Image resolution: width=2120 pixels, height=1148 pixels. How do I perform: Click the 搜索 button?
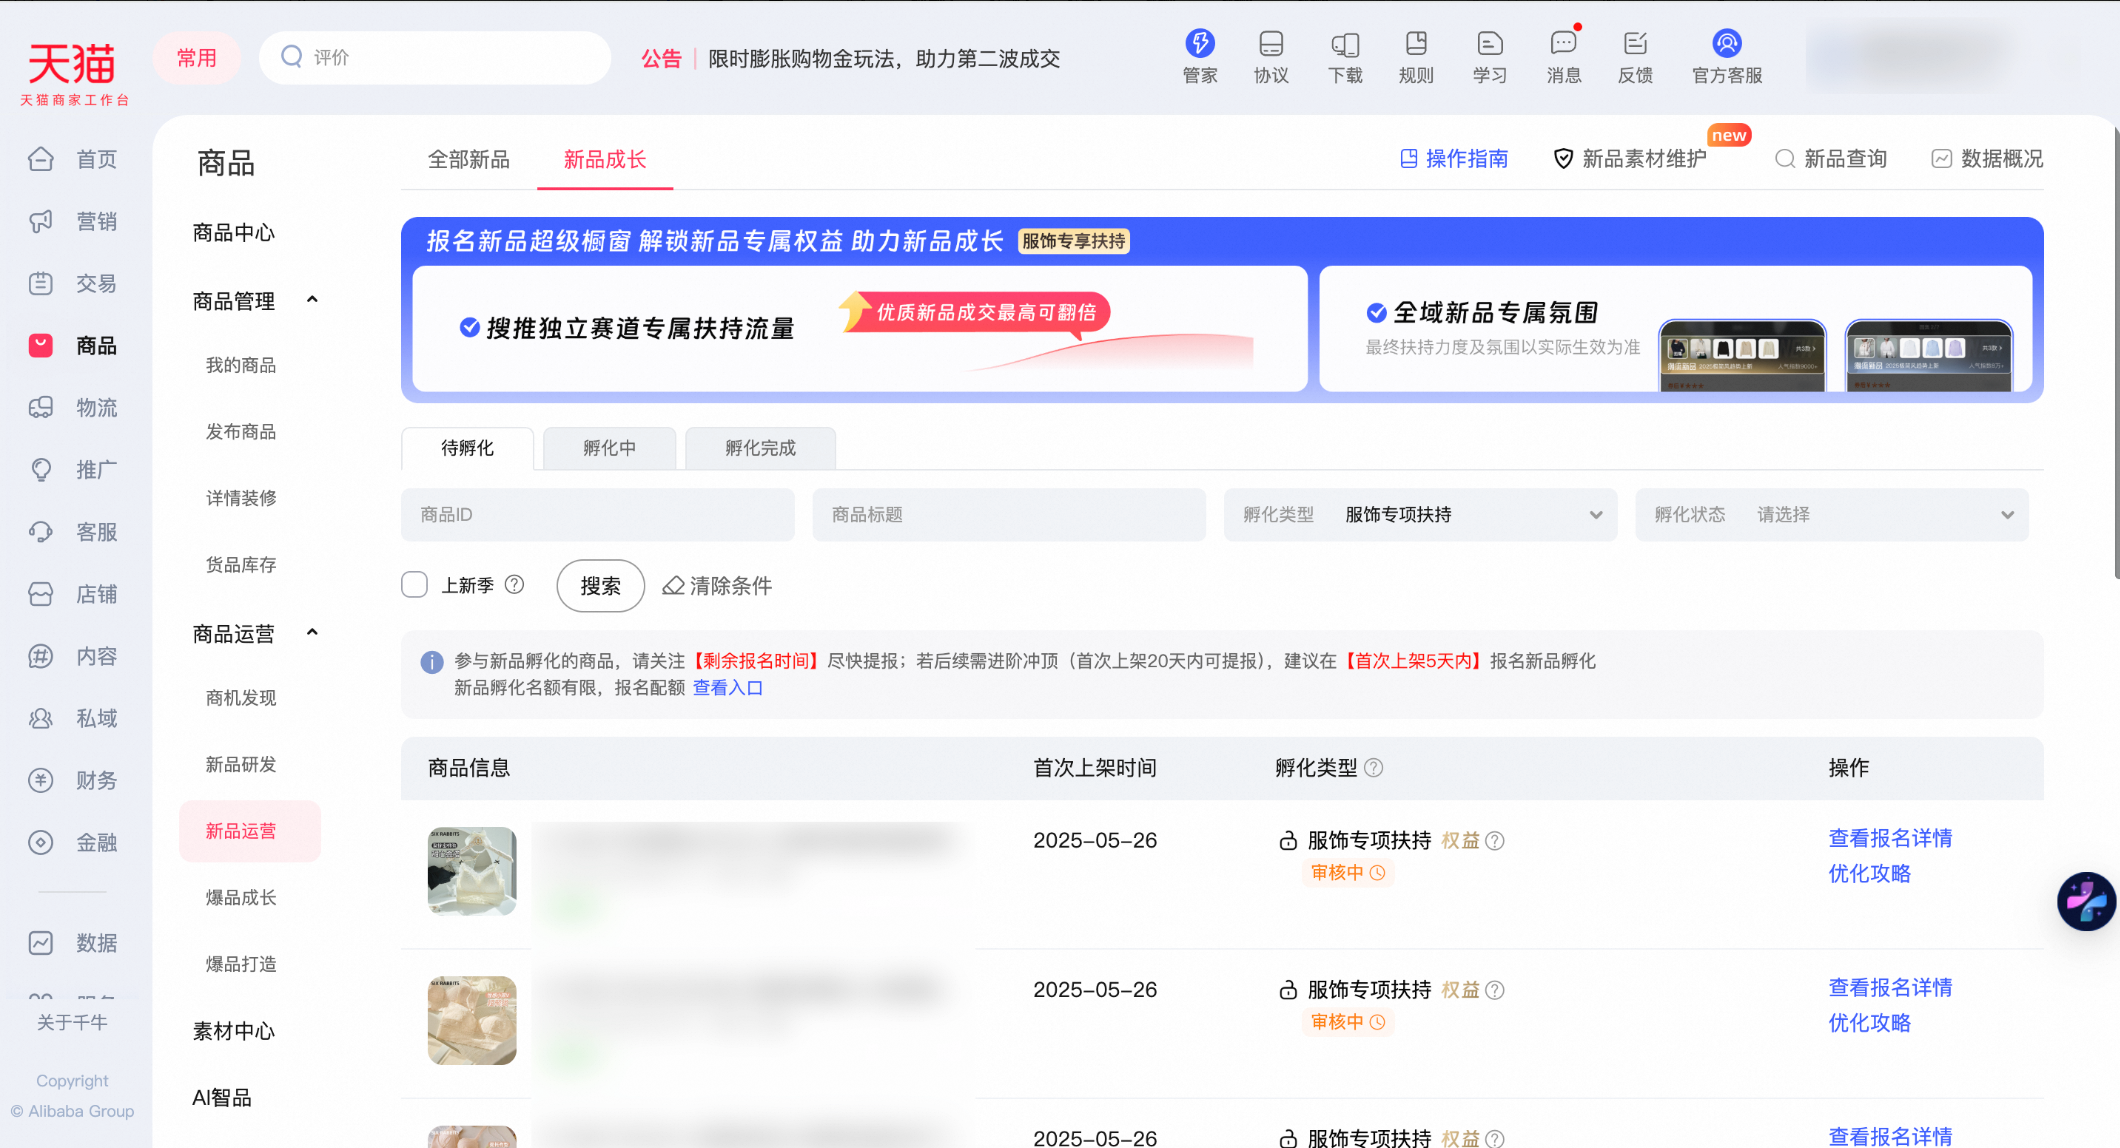pyautogui.click(x=600, y=586)
